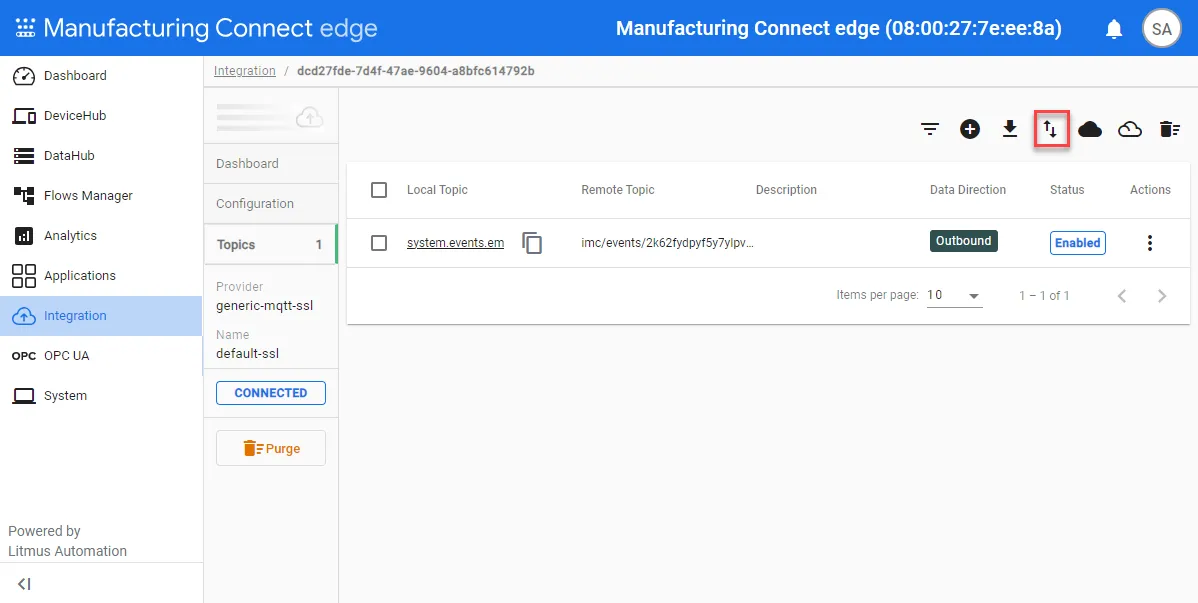Open the SA user avatar menu

click(1161, 29)
